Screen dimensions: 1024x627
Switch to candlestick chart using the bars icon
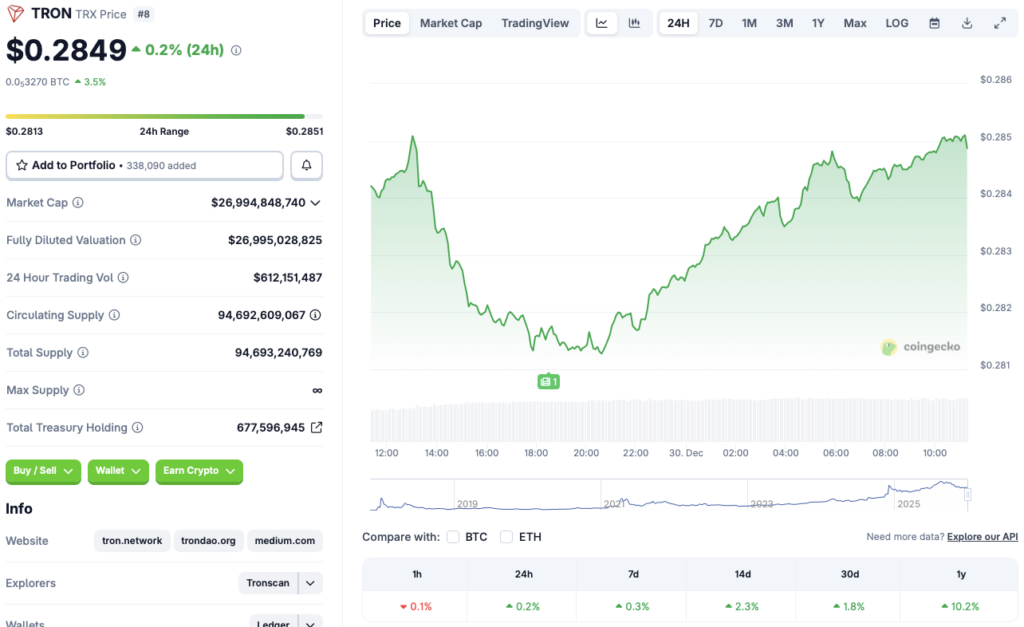point(635,22)
